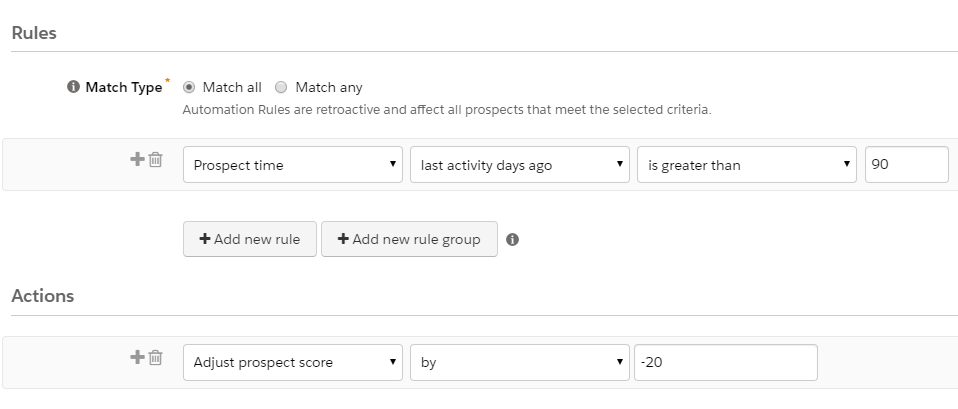Click the Match Type label
The height and width of the screenshot is (409, 958).
(124, 87)
